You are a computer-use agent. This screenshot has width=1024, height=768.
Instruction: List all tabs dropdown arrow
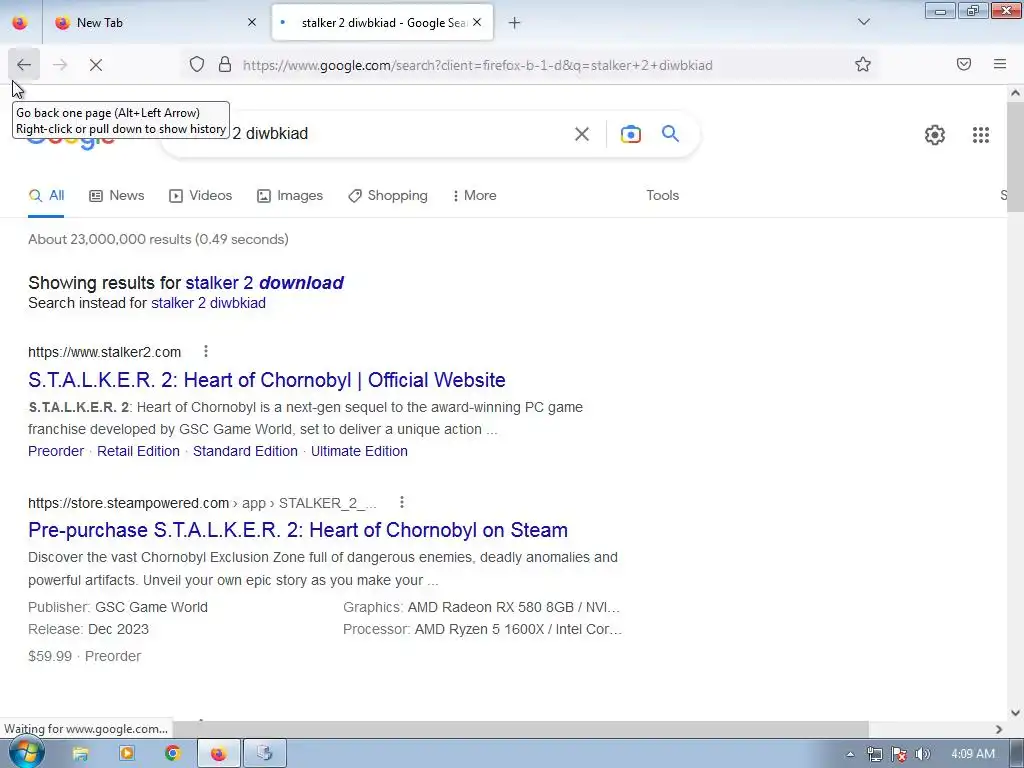(863, 22)
